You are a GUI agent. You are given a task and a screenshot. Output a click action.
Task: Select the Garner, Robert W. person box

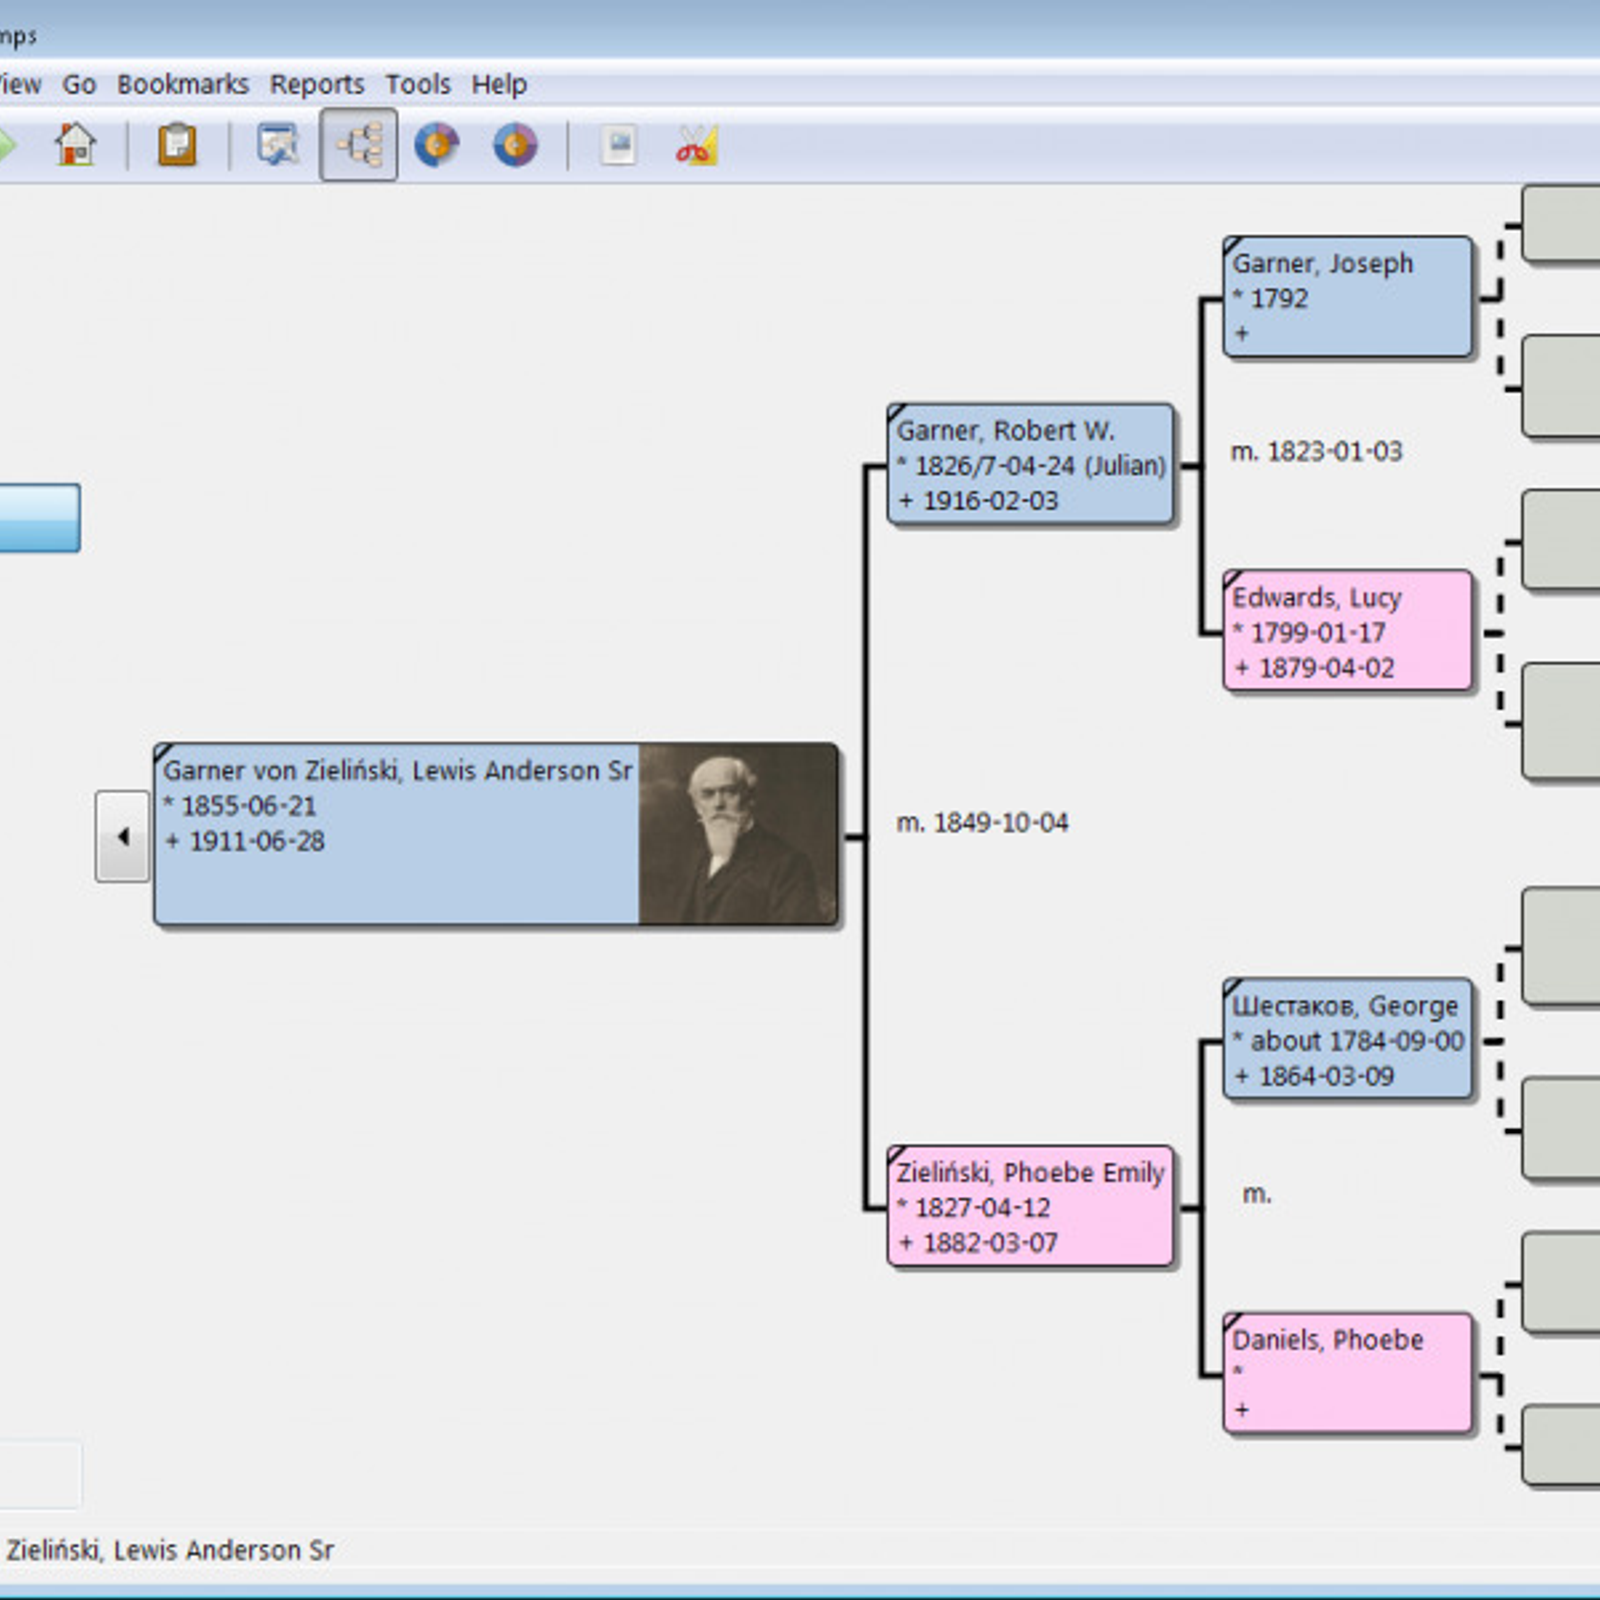pyautogui.click(x=1030, y=464)
